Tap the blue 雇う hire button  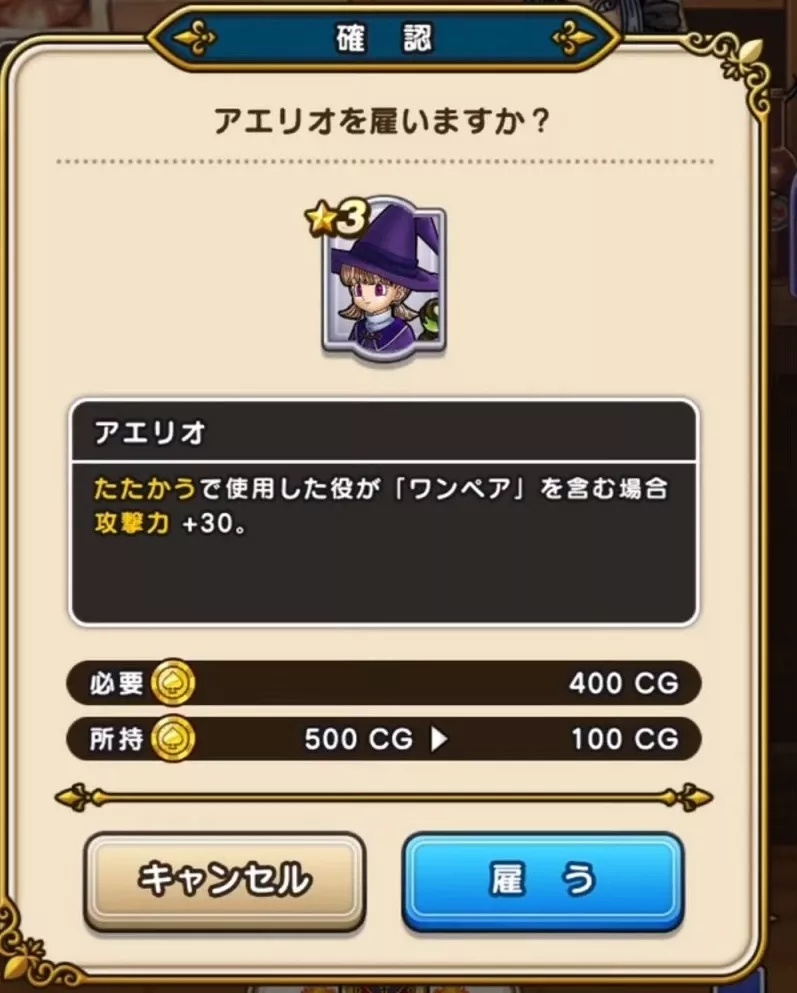[x=543, y=881]
